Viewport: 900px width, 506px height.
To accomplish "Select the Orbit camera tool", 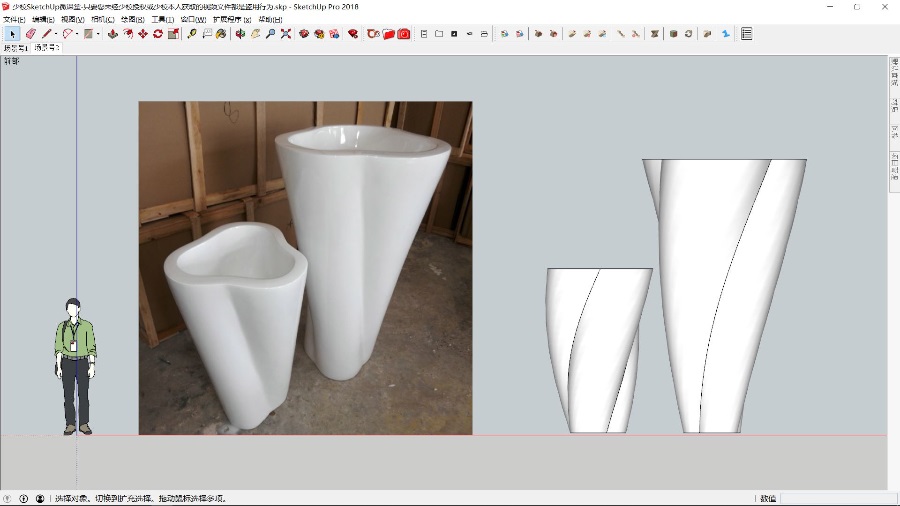I will [240, 34].
